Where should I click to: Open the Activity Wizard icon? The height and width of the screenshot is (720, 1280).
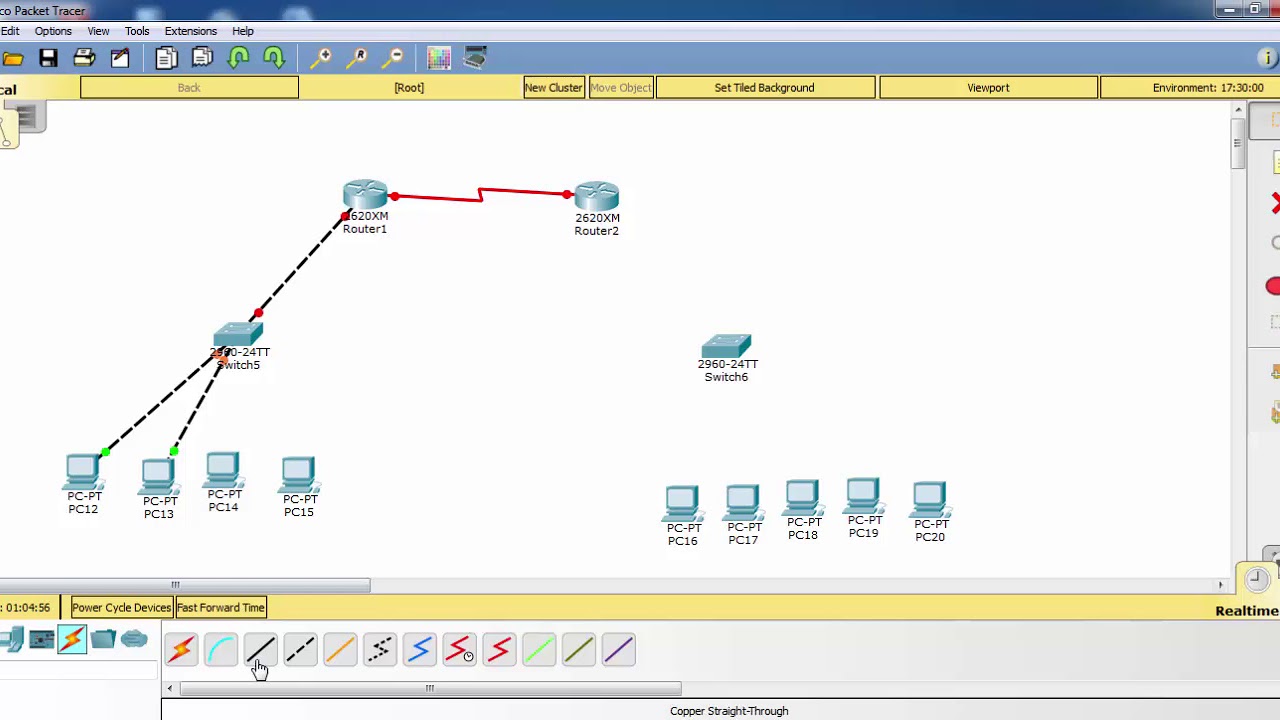pyautogui.click(x=120, y=58)
